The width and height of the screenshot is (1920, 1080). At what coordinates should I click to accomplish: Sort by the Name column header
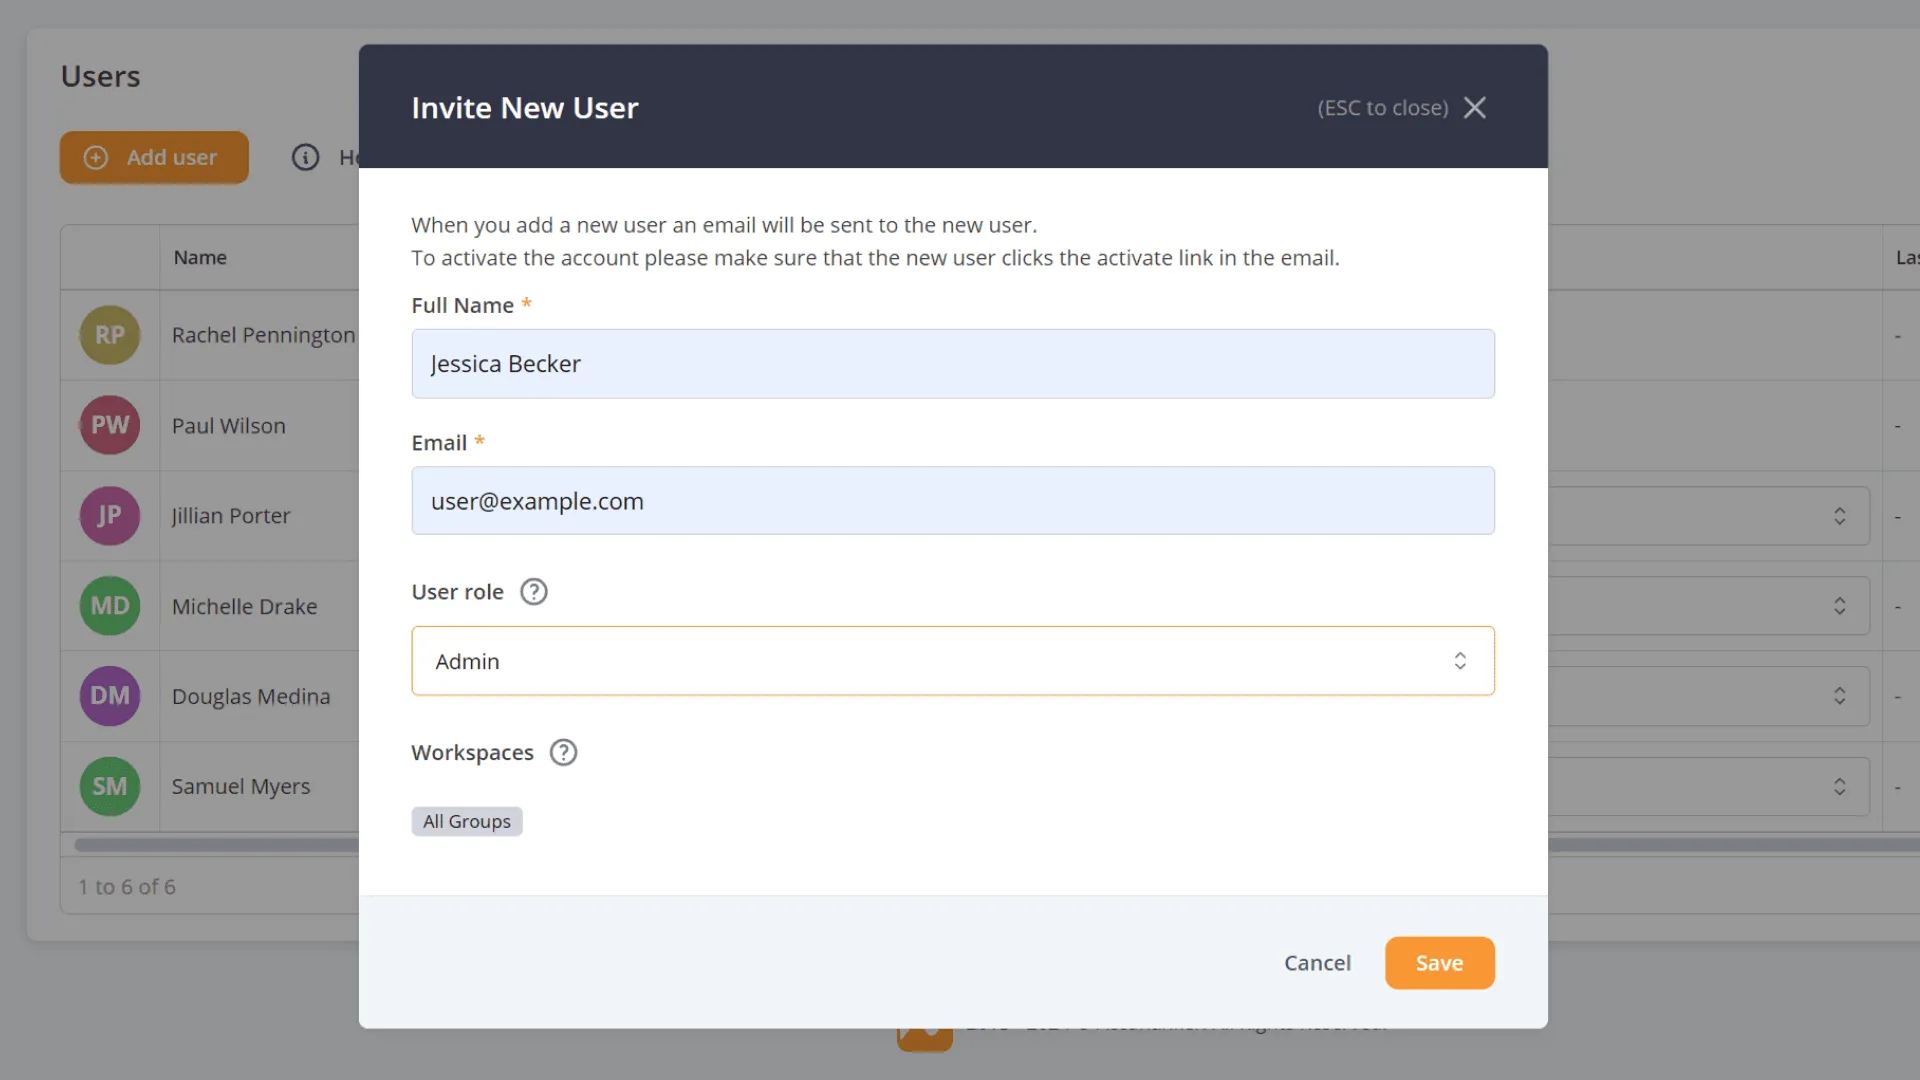[199, 257]
